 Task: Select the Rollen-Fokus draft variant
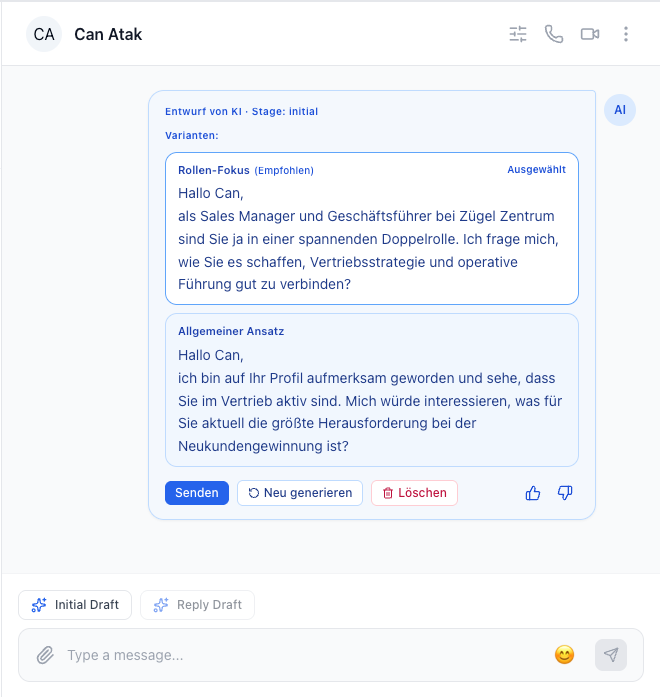[x=371, y=228]
